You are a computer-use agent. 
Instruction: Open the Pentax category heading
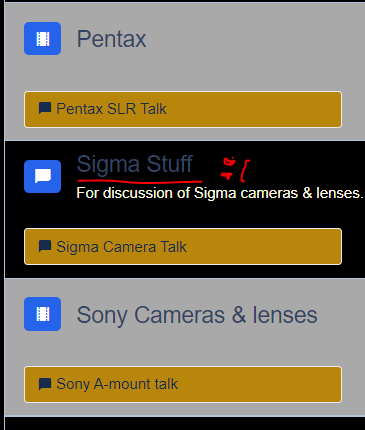pyautogui.click(x=111, y=39)
